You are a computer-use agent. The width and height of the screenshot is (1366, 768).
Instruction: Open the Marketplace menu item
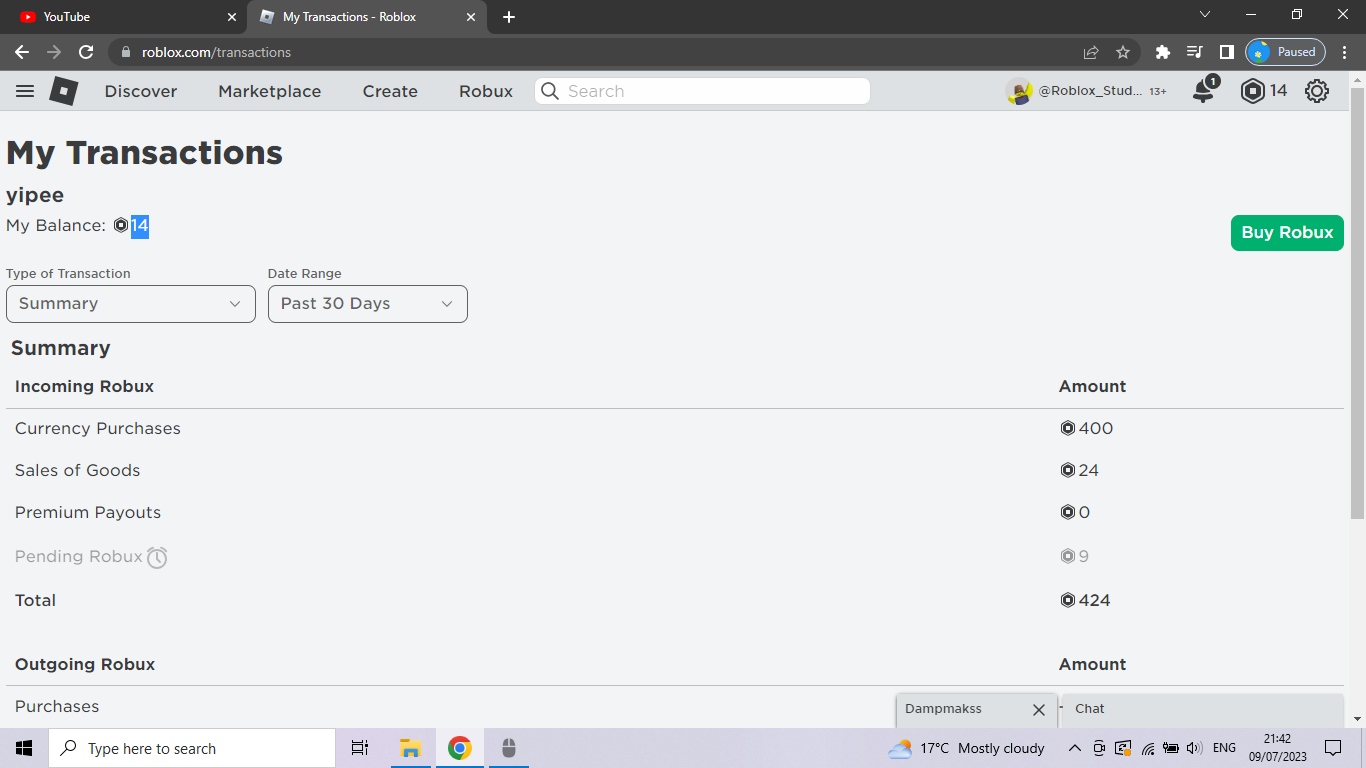coord(270,91)
